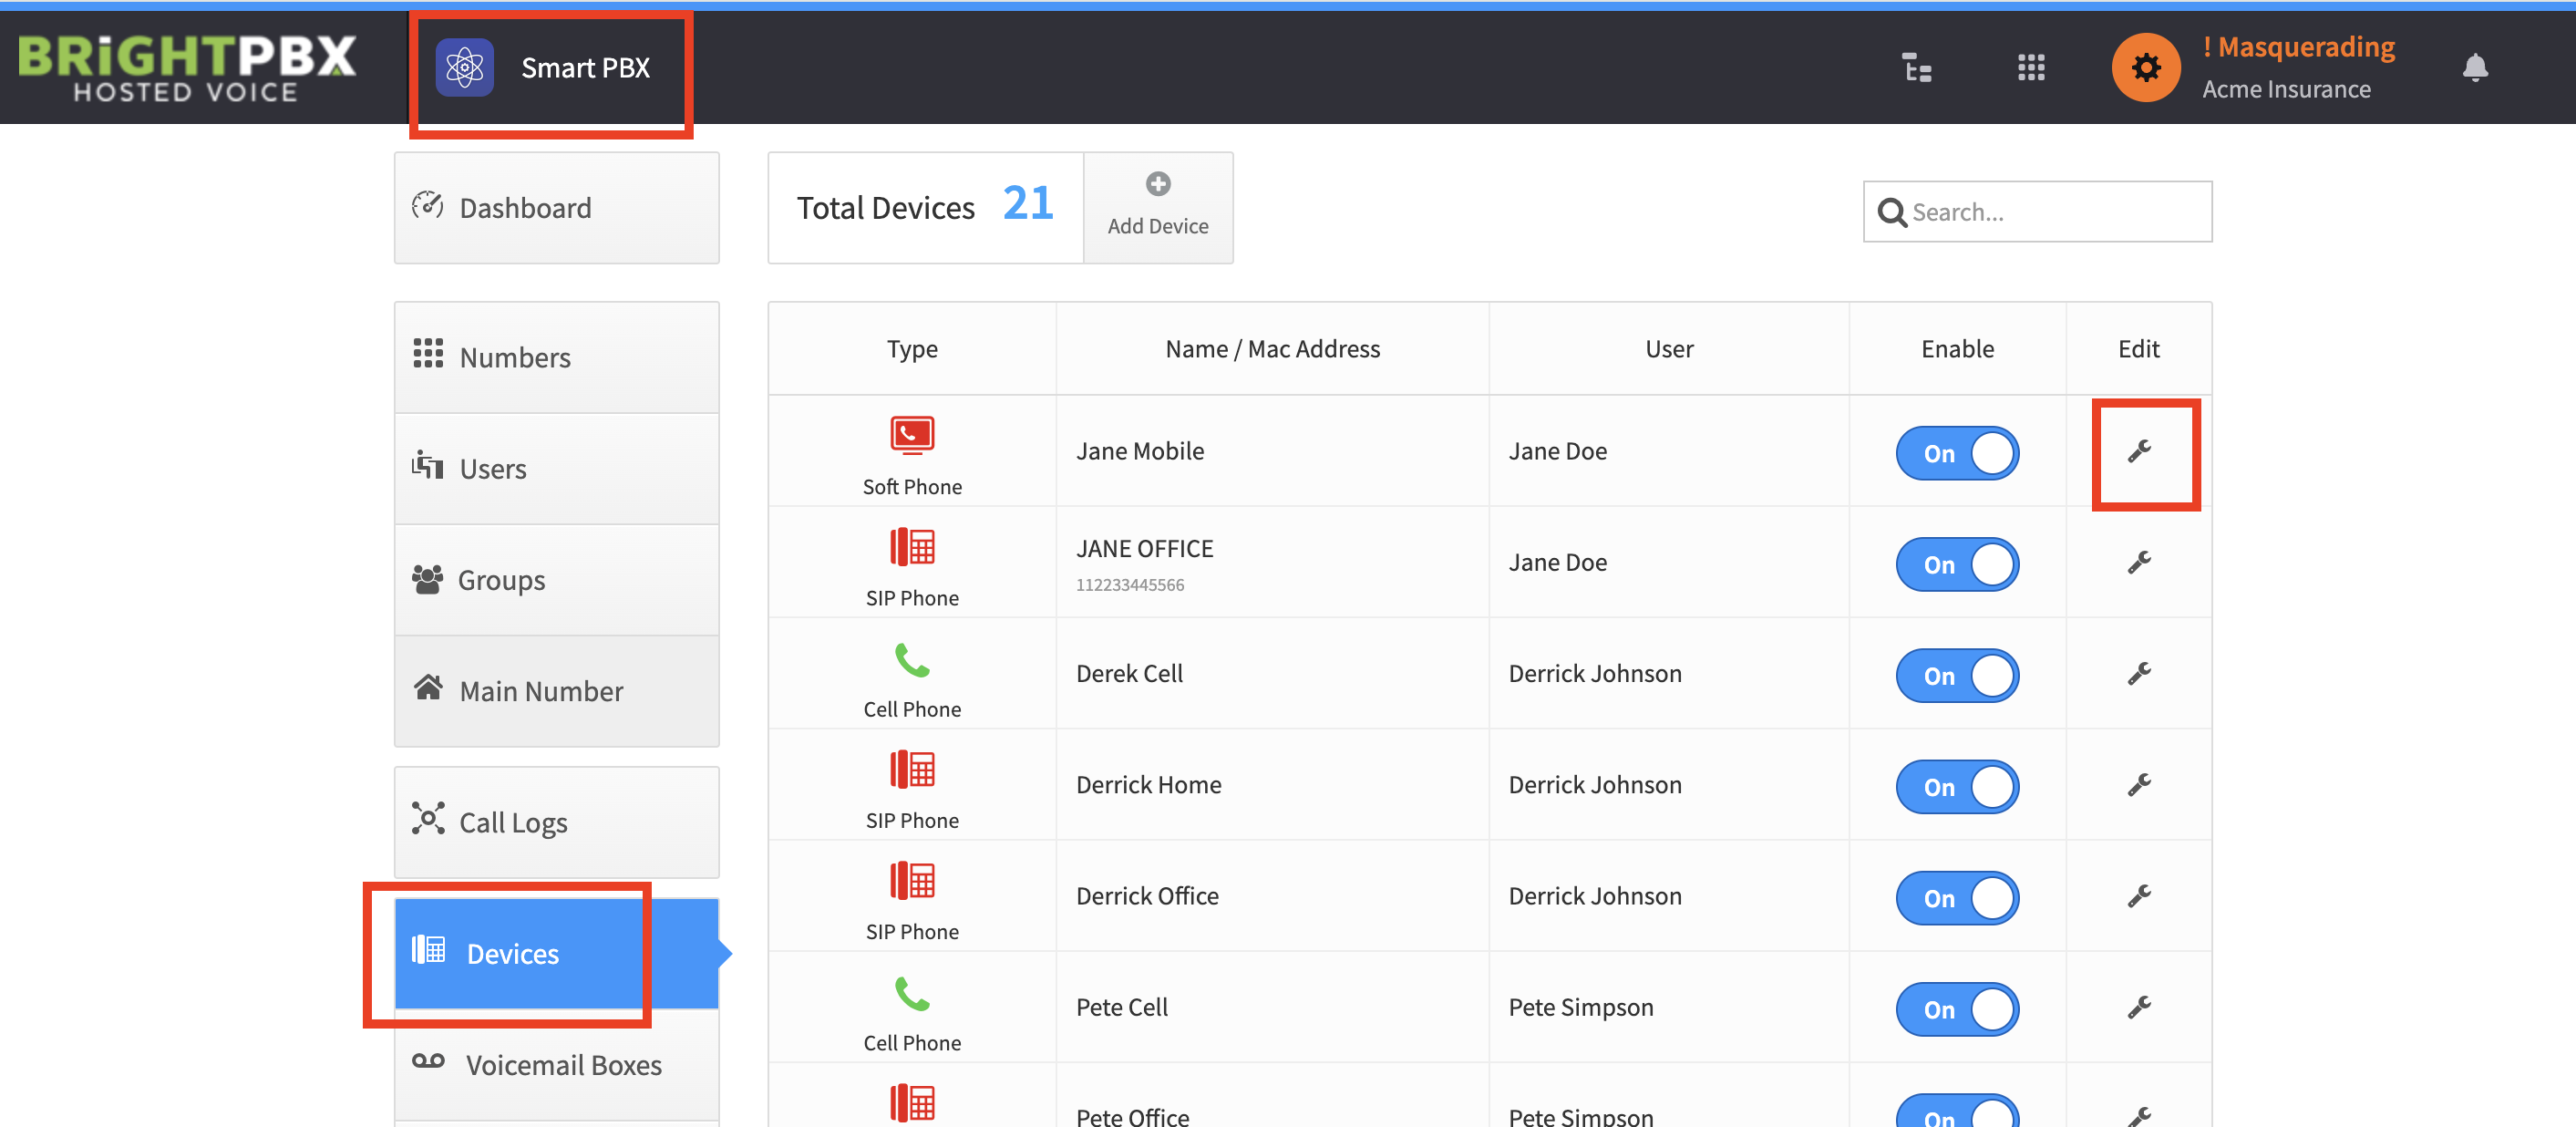This screenshot has width=2576, height=1127.
Task: Click the search magnifier icon
Action: point(1891,212)
